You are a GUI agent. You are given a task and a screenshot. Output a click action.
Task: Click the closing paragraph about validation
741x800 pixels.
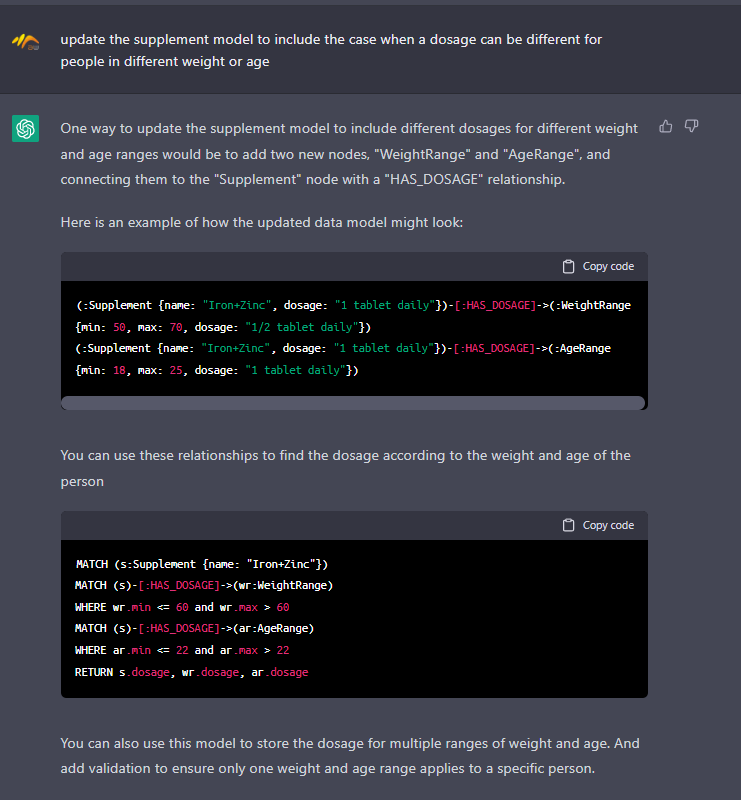(x=350, y=756)
